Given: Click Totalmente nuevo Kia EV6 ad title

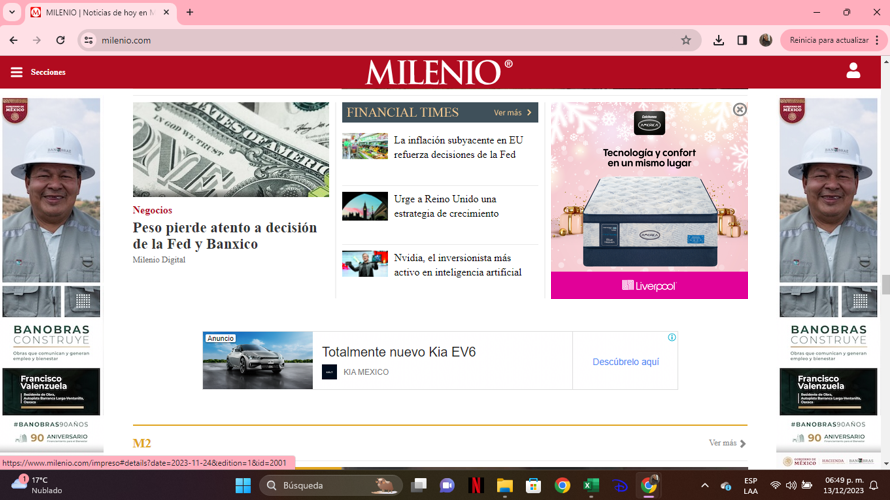Looking at the screenshot, I should [x=399, y=352].
